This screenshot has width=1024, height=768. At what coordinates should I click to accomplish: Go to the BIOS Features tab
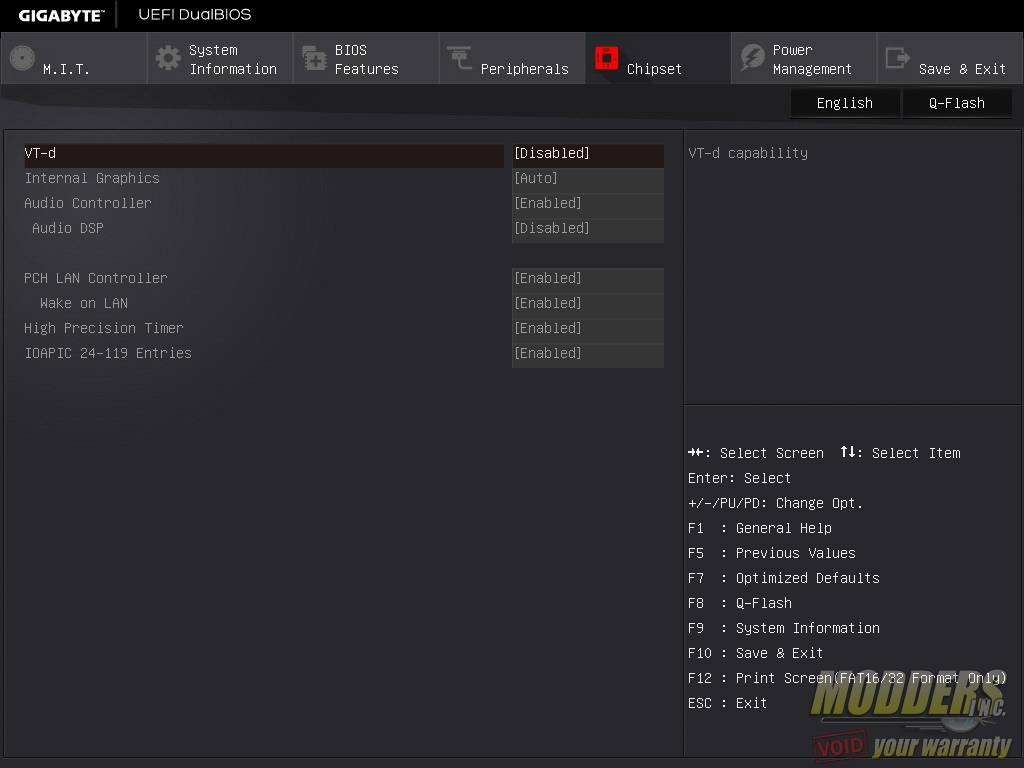click(366, 58)
